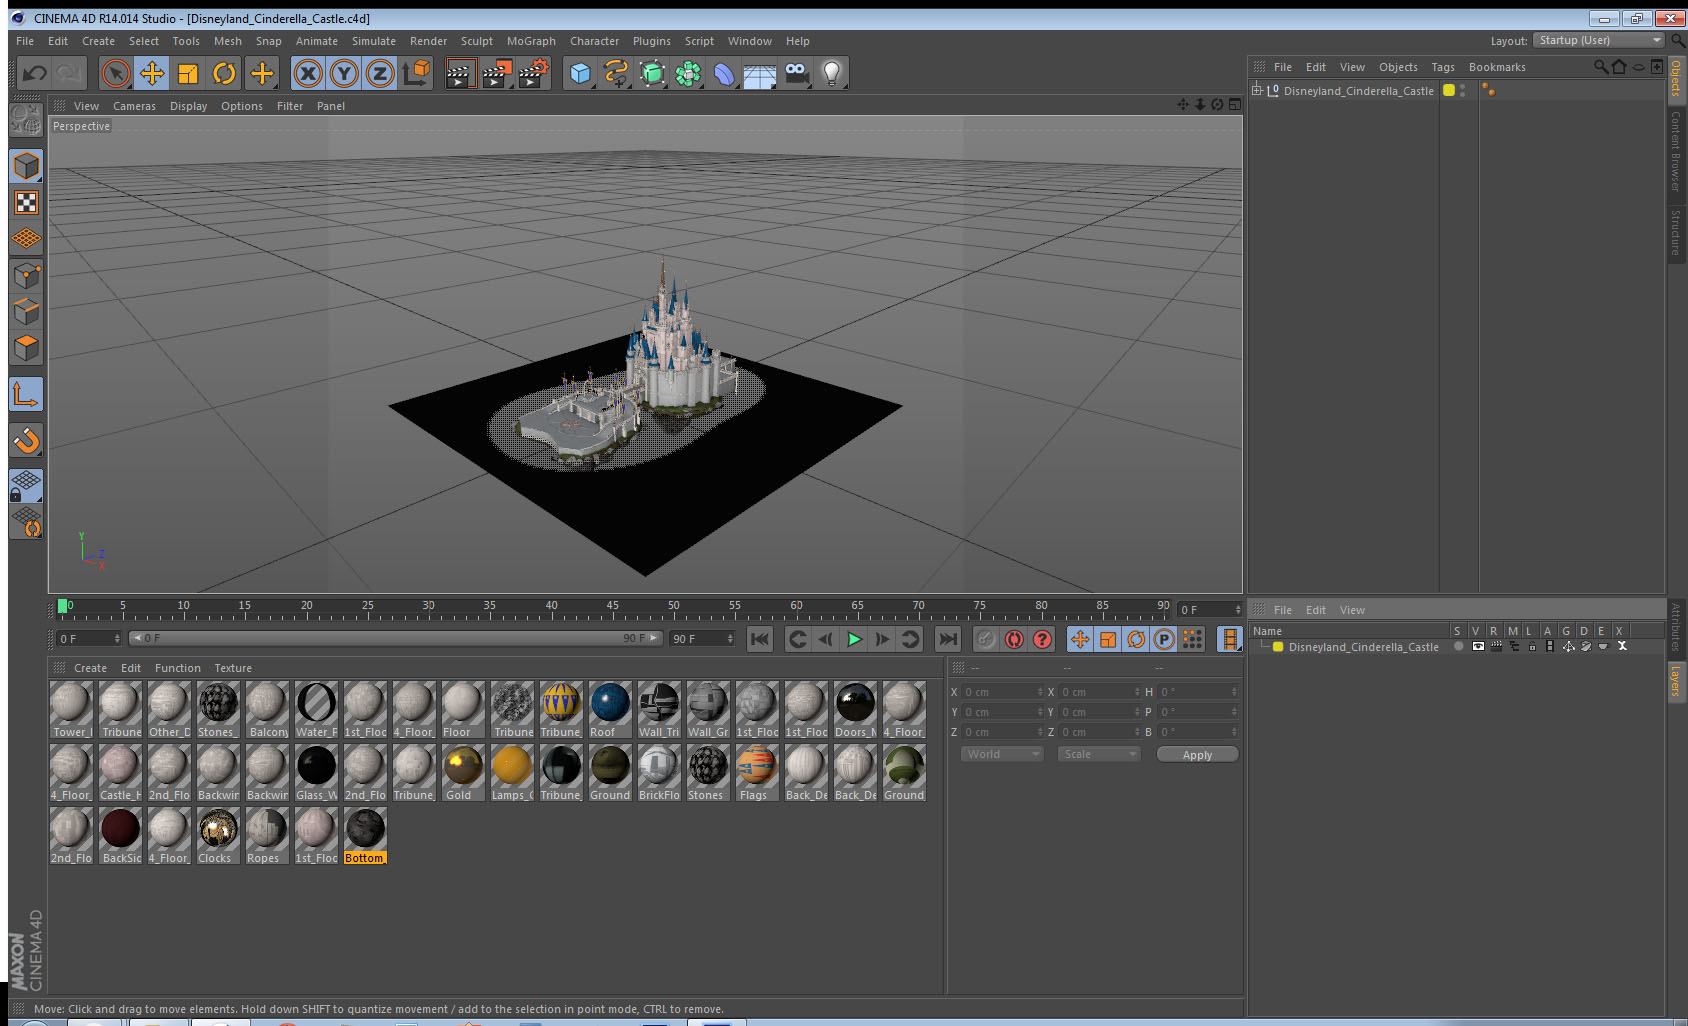Open the Layout dropdown Startup (User)
This screenshot has height=1026, width=1688.
(1600, 41)
